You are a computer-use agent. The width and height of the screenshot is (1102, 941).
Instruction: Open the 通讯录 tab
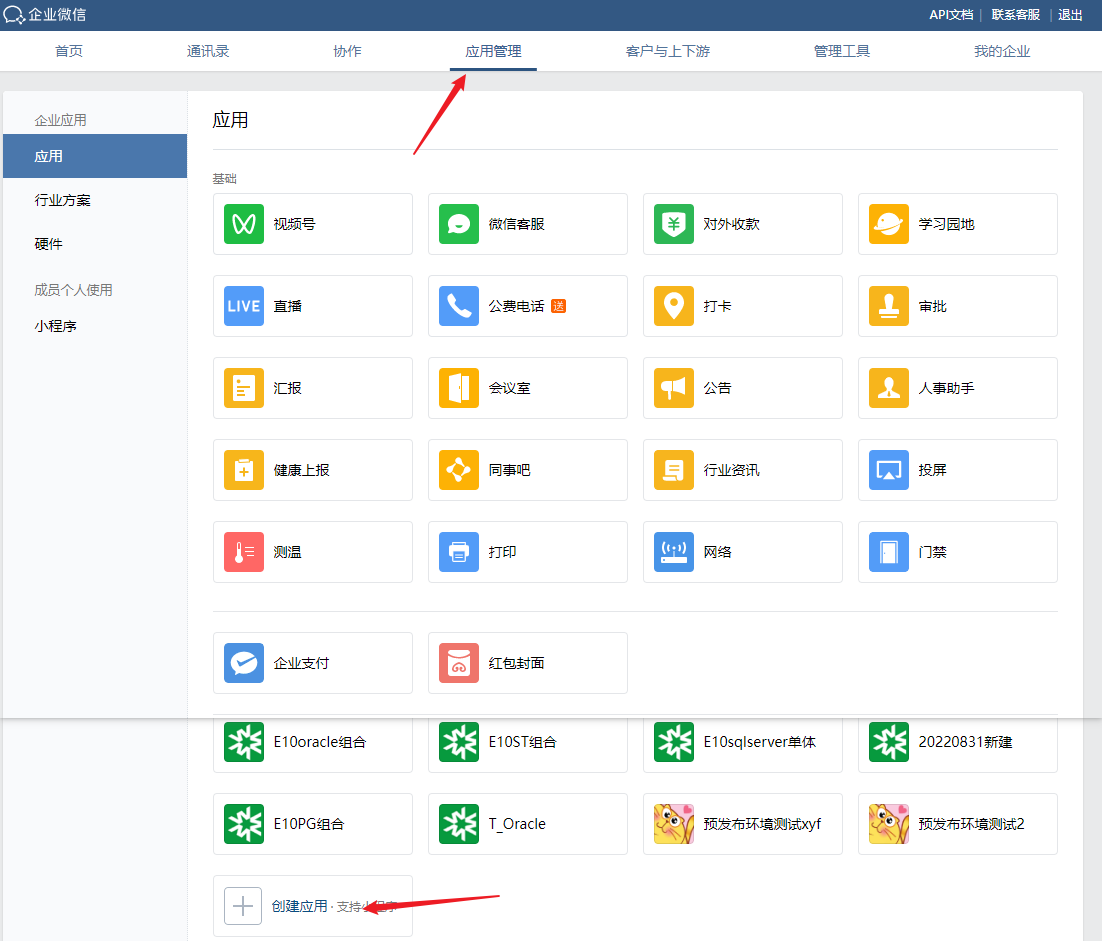click(208, 51)
